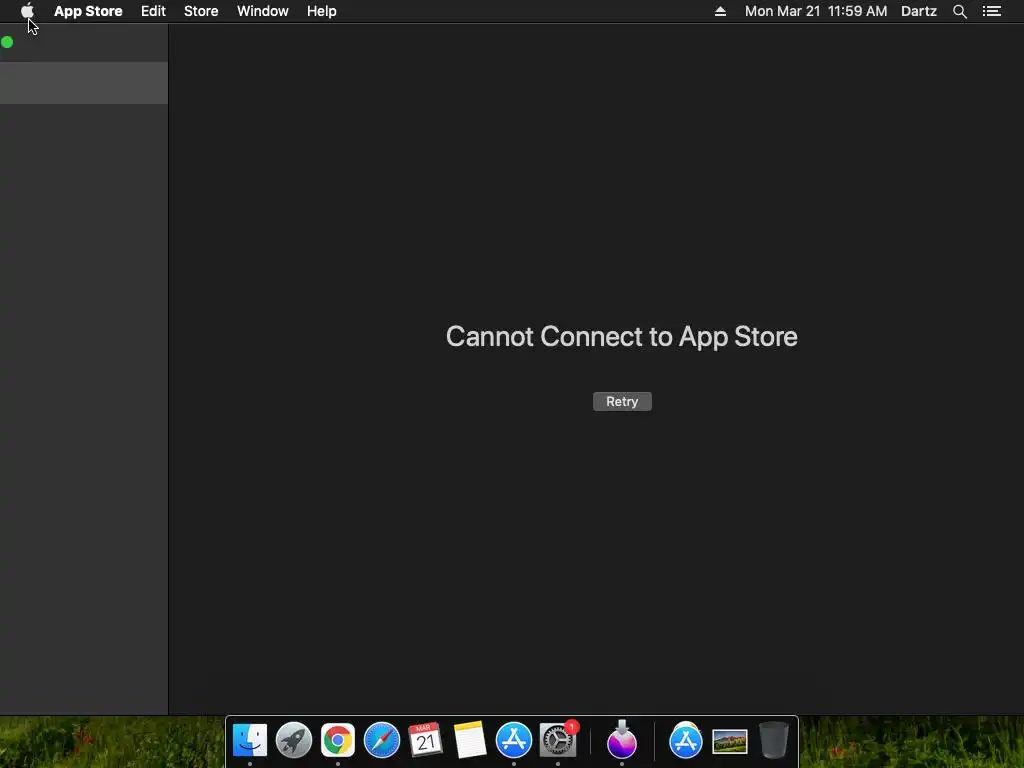
Task: Click the green full-screen window button
Action: tap(7, 42)
